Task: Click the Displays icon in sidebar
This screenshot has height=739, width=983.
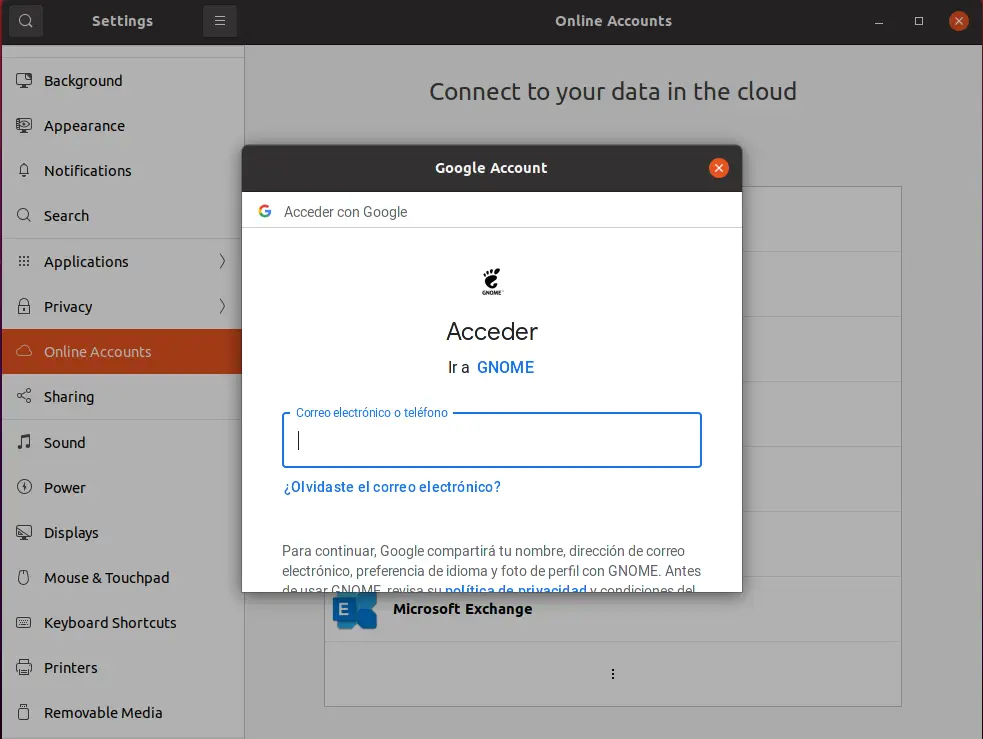Action: pos(24,532)
